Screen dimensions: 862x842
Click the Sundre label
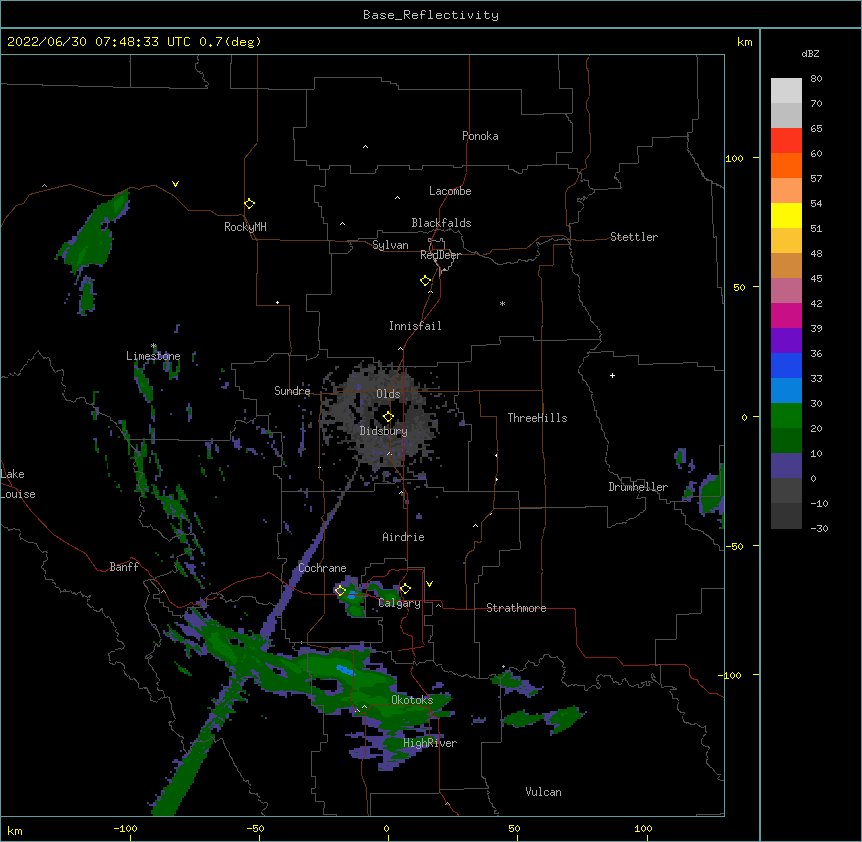[292, 391]
